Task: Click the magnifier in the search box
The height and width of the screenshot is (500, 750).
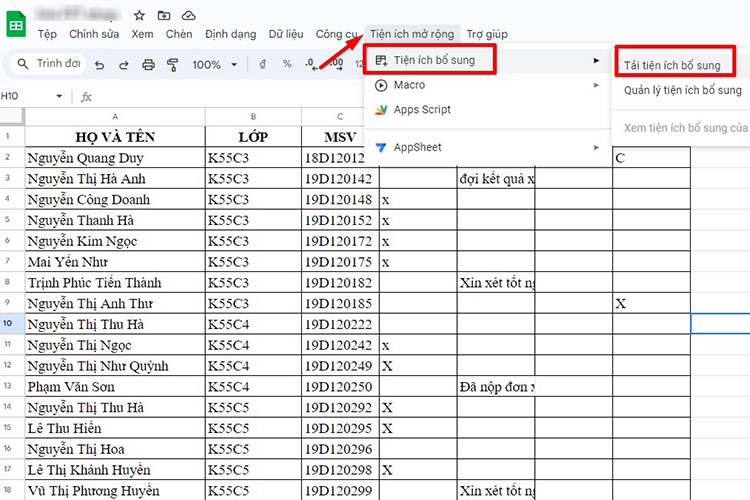Action: coord(22,64)
